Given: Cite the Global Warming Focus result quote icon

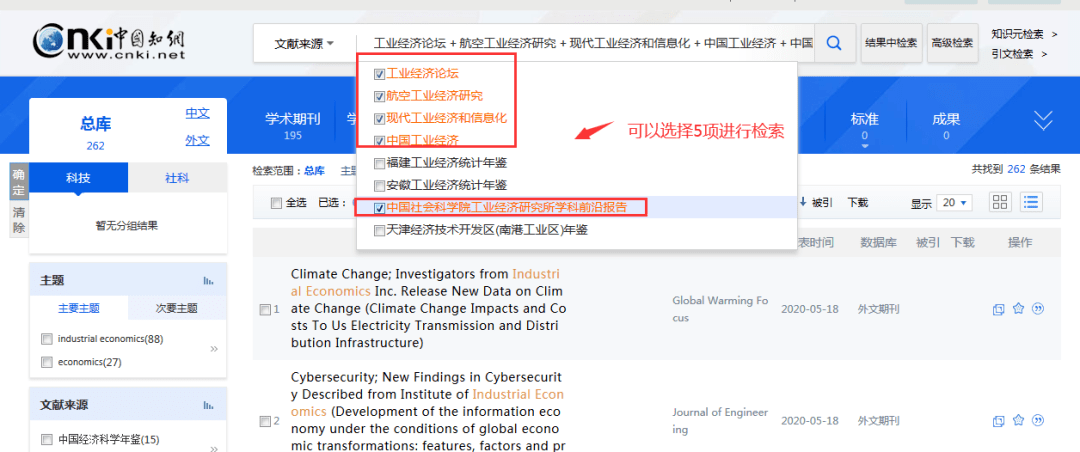Looking at the screenshot, I should pos(1039,309).
